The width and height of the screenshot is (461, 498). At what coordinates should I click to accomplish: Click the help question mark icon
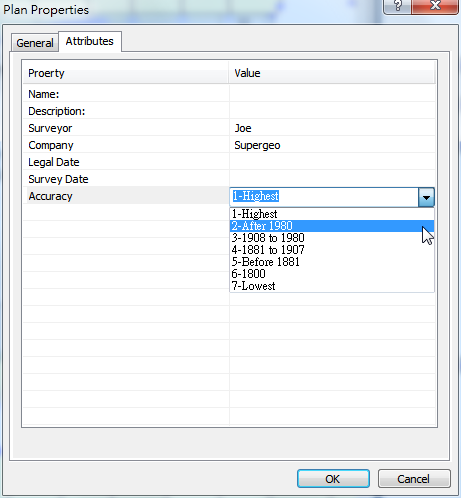tap(397, 6)
